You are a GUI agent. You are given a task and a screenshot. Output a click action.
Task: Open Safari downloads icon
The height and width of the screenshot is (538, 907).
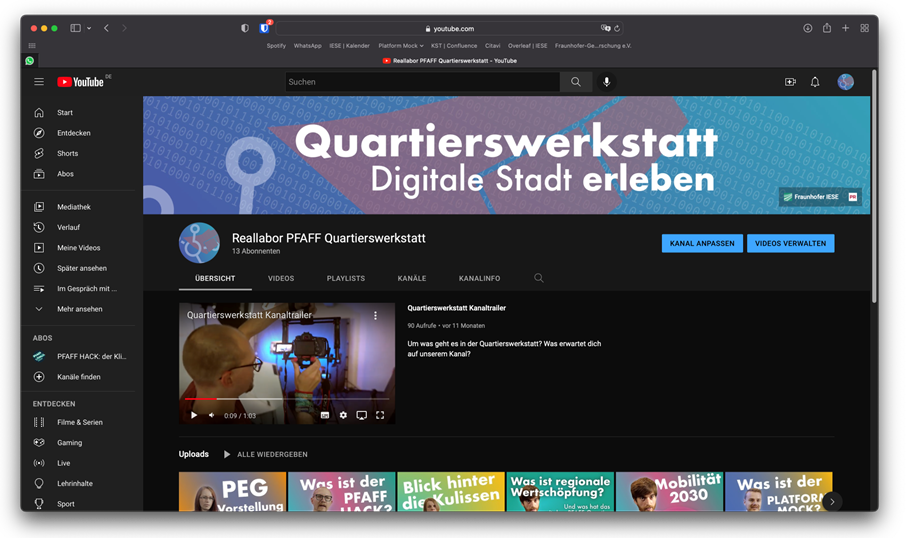808,28
